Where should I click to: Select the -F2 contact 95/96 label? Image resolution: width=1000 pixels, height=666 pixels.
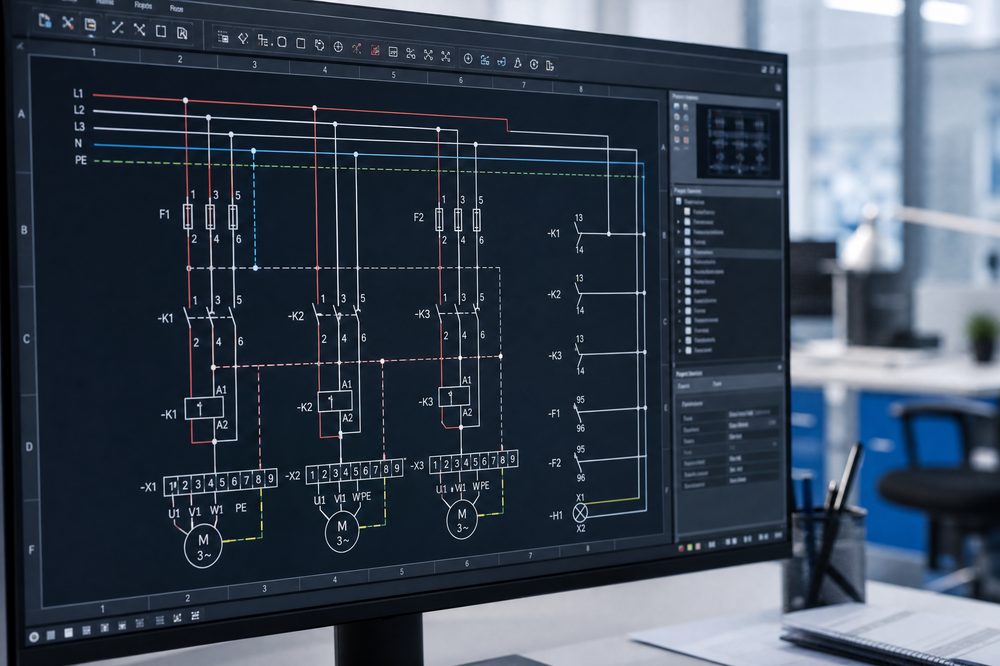point(555,462)
